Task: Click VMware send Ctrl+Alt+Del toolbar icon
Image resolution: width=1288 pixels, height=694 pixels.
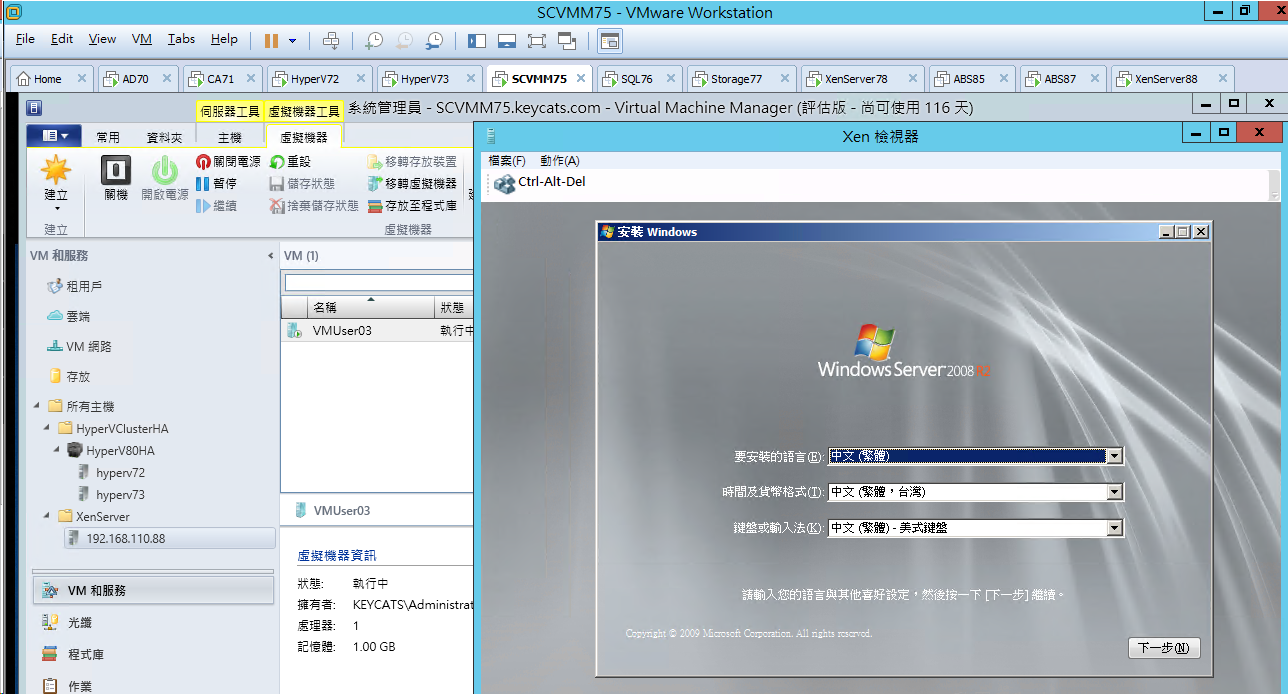Action: pyautogui.click(x=331, y=40)
